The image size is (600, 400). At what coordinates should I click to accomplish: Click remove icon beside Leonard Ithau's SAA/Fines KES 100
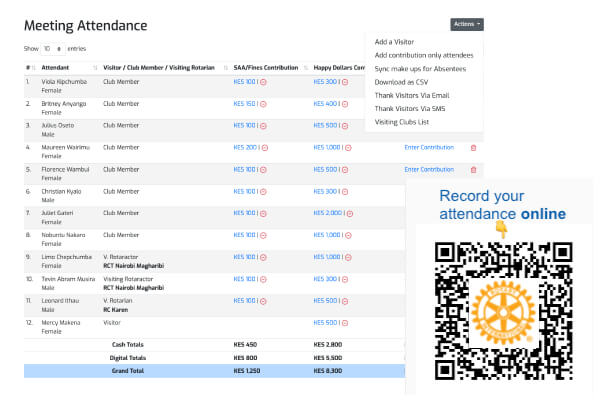tap(263, 301)
